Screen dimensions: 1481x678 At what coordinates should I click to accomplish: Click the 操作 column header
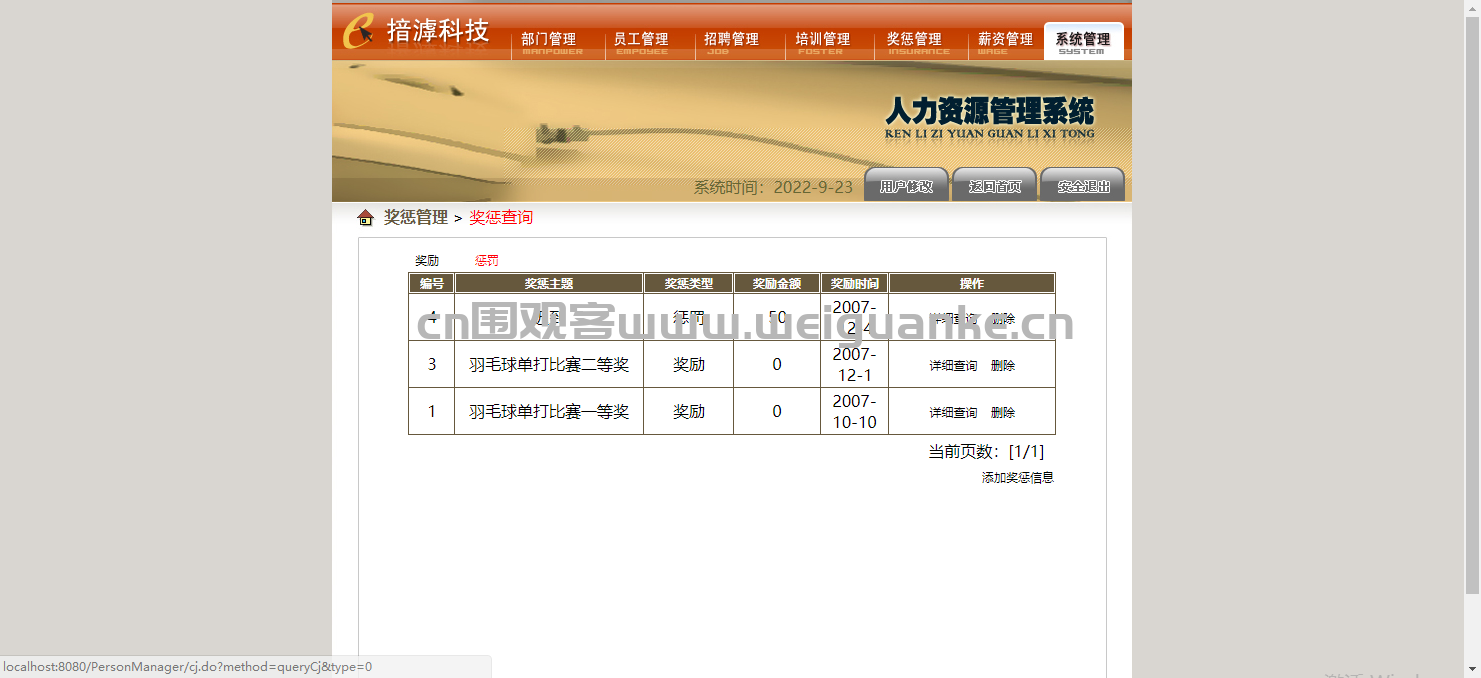tap(972, 284)
